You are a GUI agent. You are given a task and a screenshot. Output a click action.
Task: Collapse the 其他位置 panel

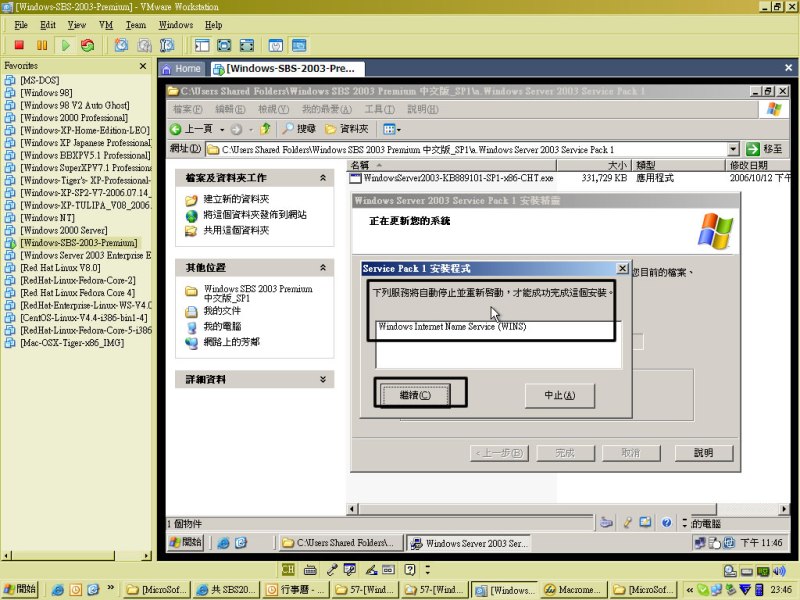pyautogui.click(x=323, y=268)
